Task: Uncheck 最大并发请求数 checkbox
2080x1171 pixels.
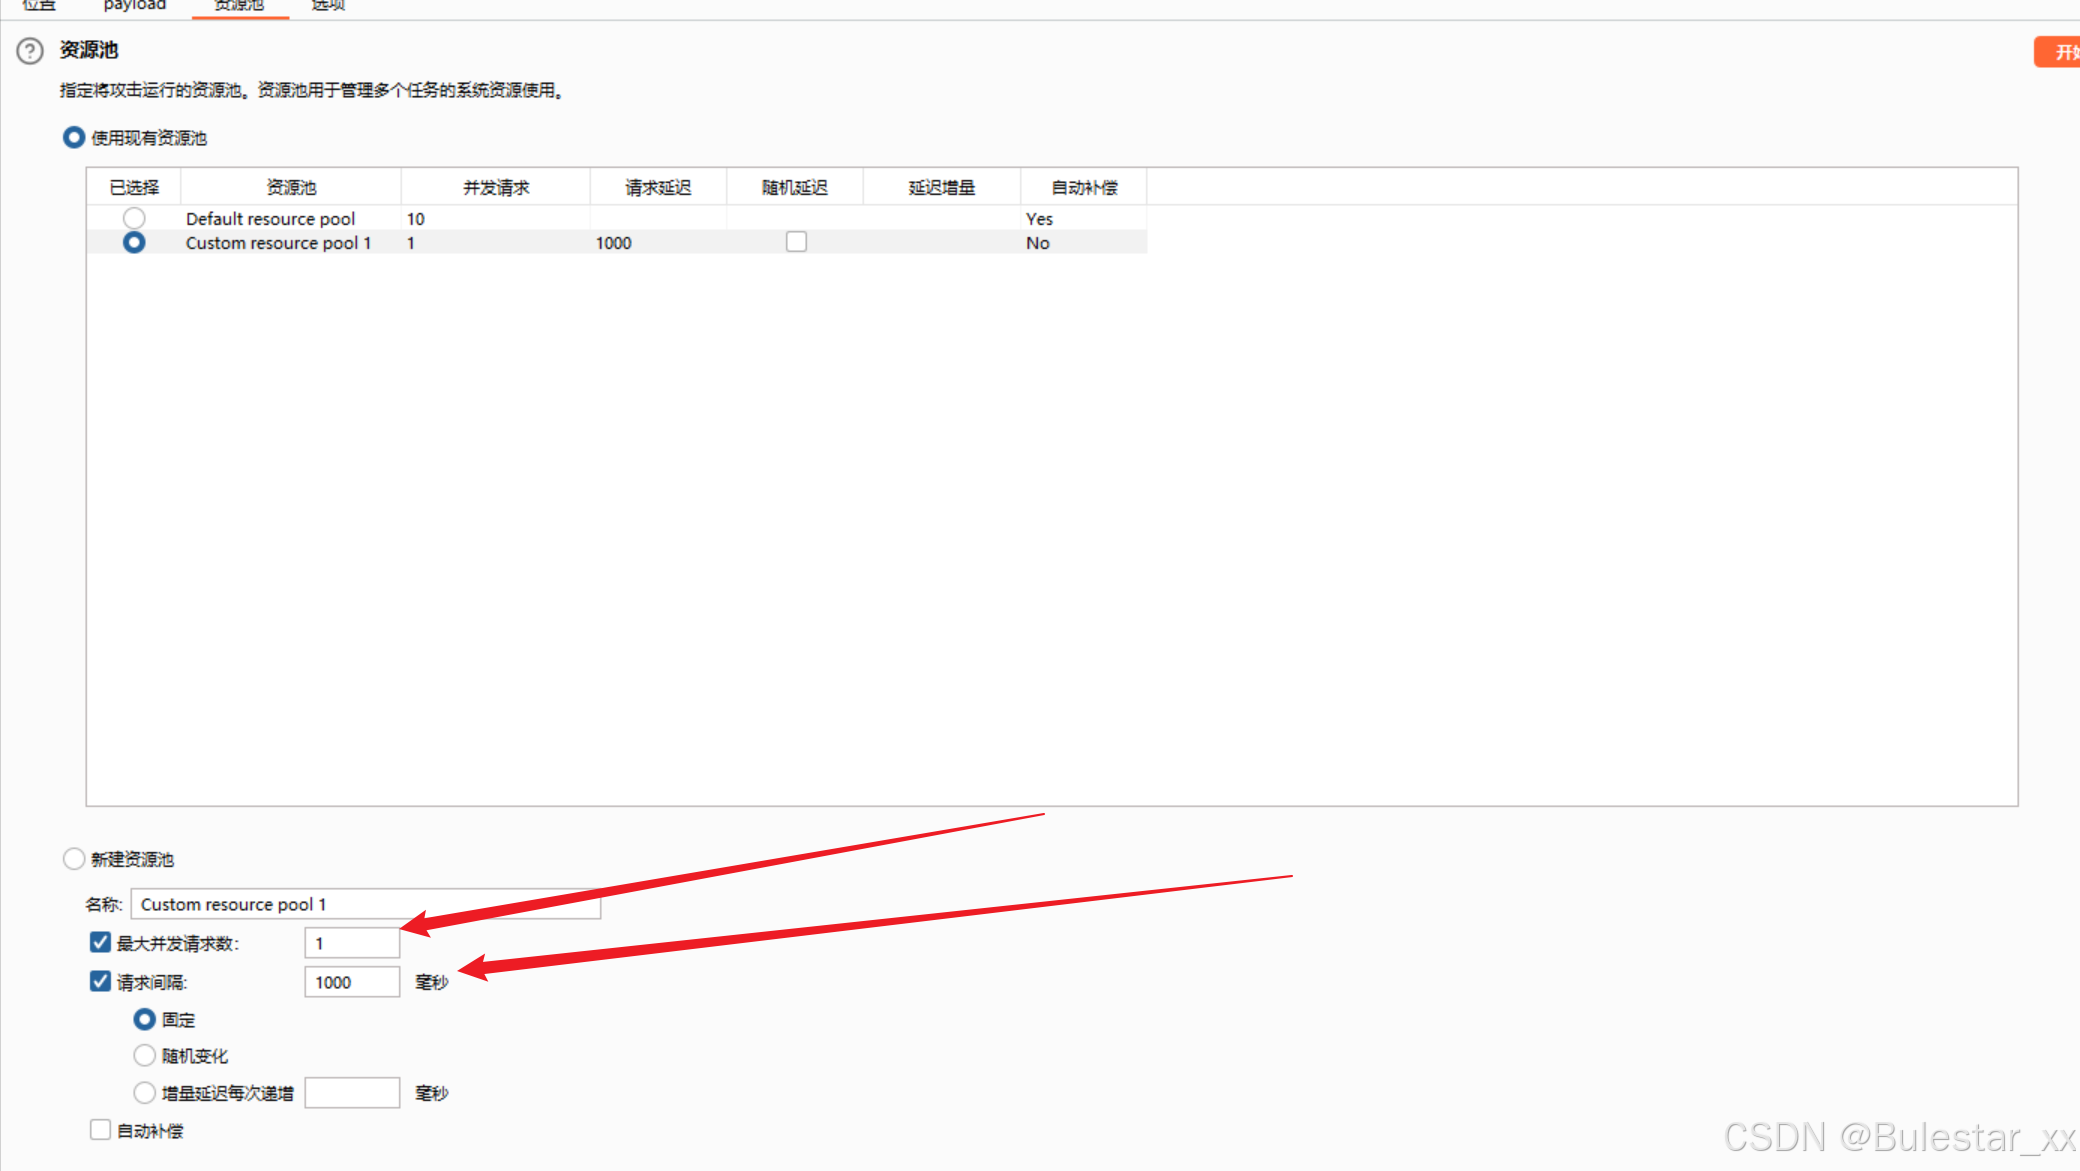Action: click(x=100, y=942)
